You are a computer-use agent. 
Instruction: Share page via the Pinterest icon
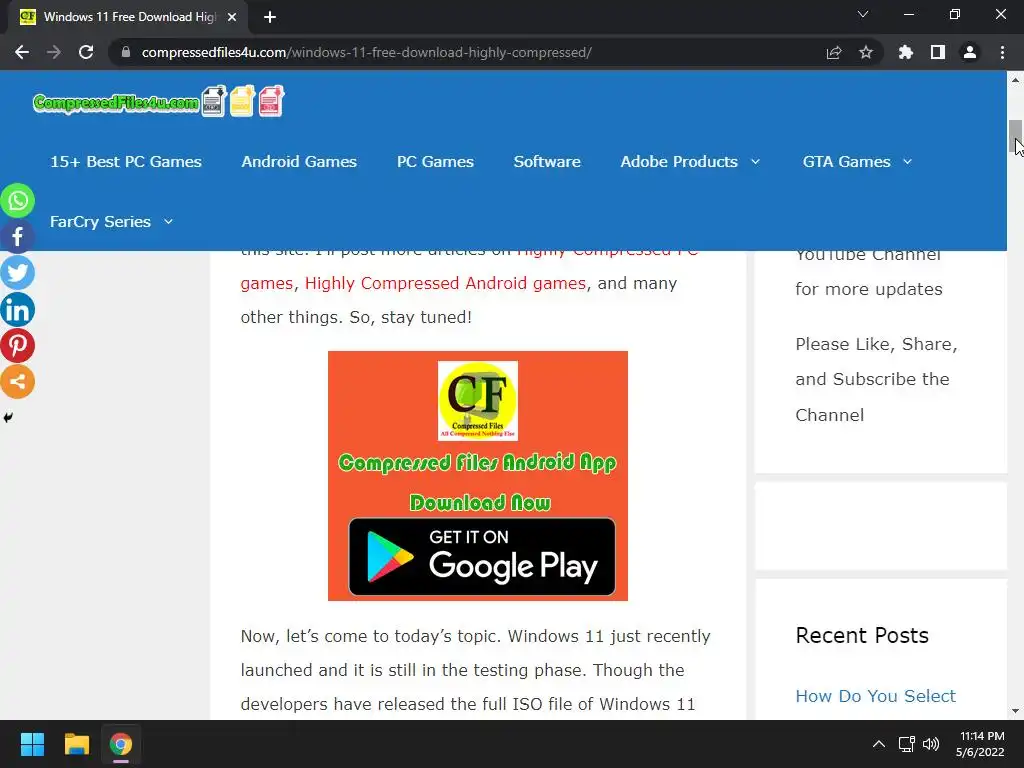(x=18, y=345)
